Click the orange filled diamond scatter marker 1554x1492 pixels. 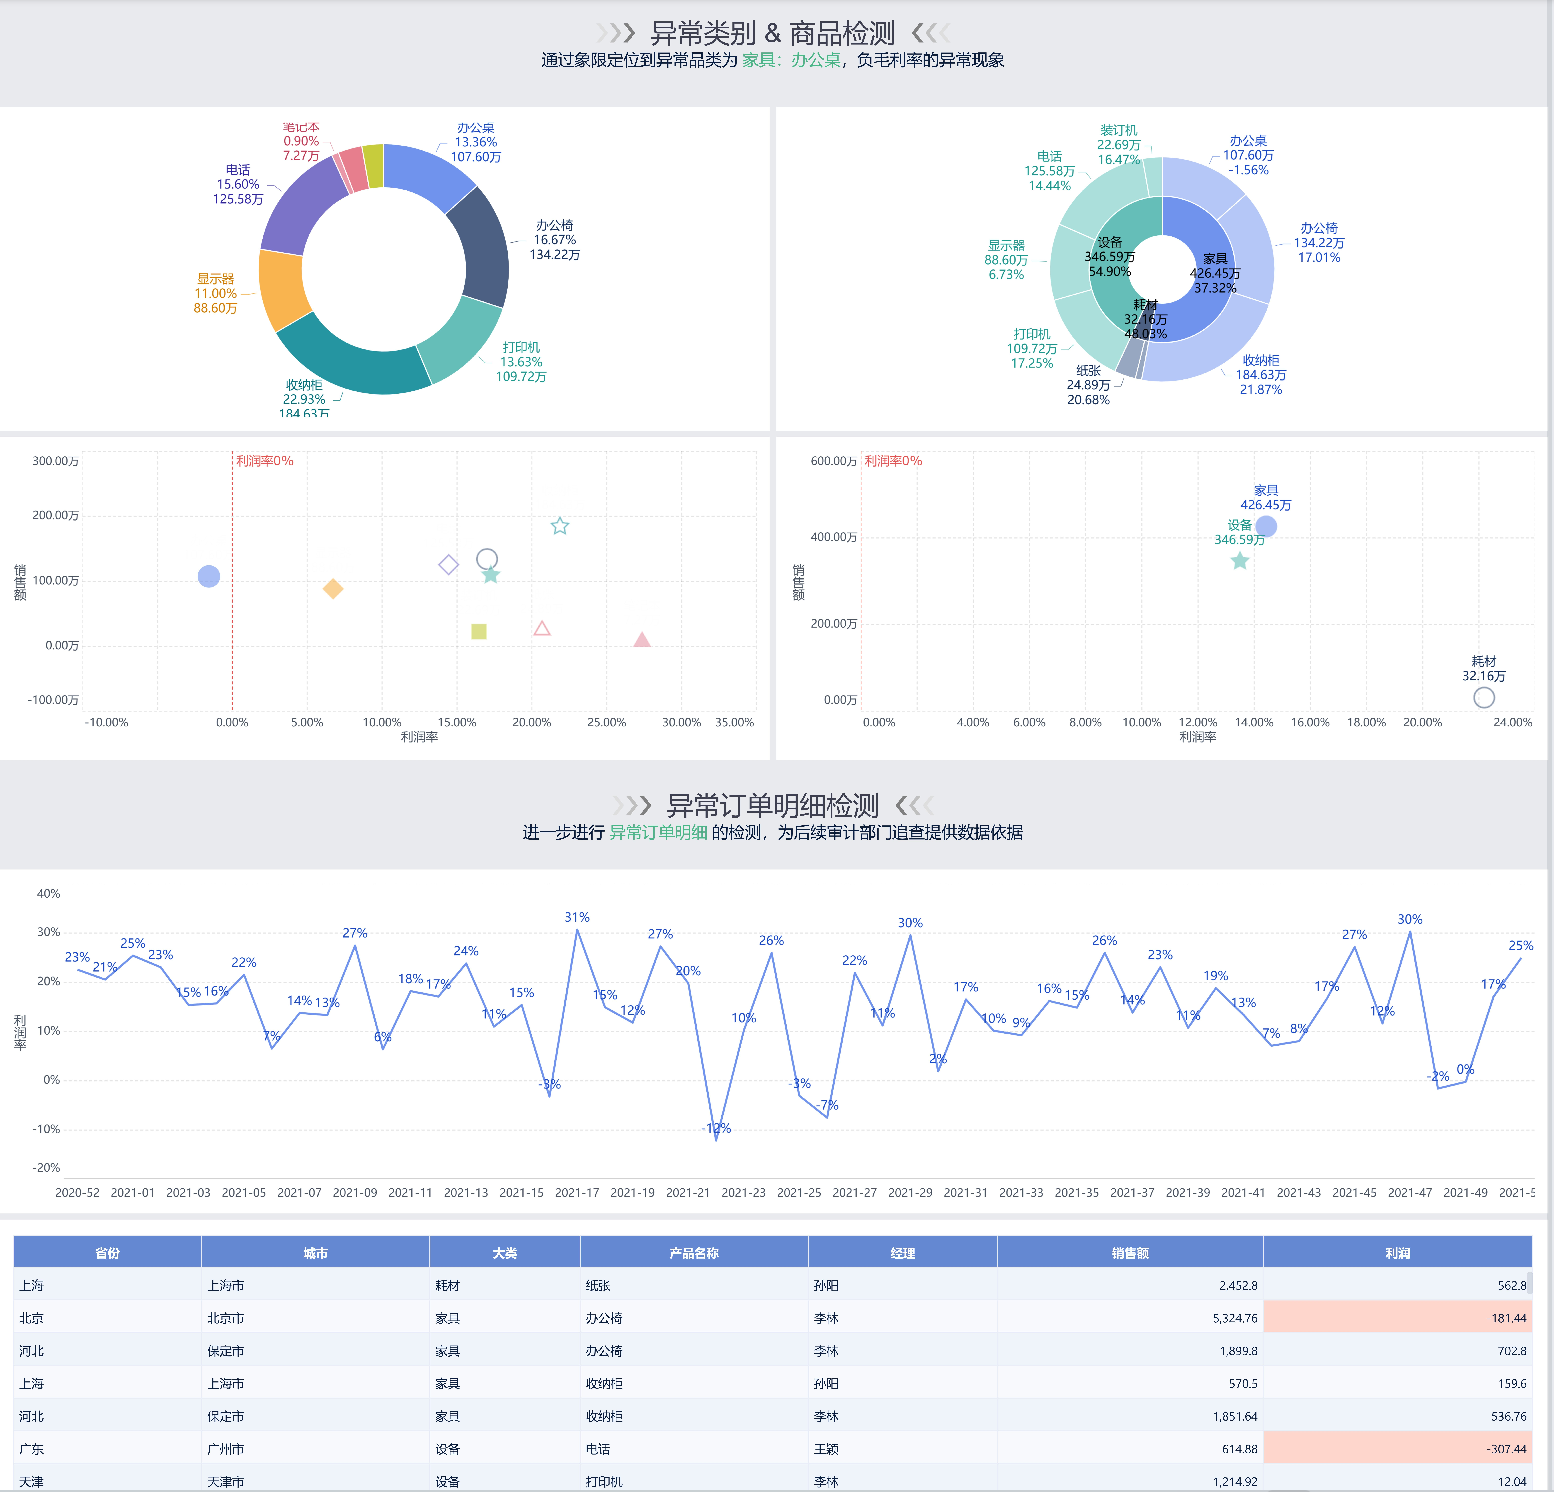333,589
